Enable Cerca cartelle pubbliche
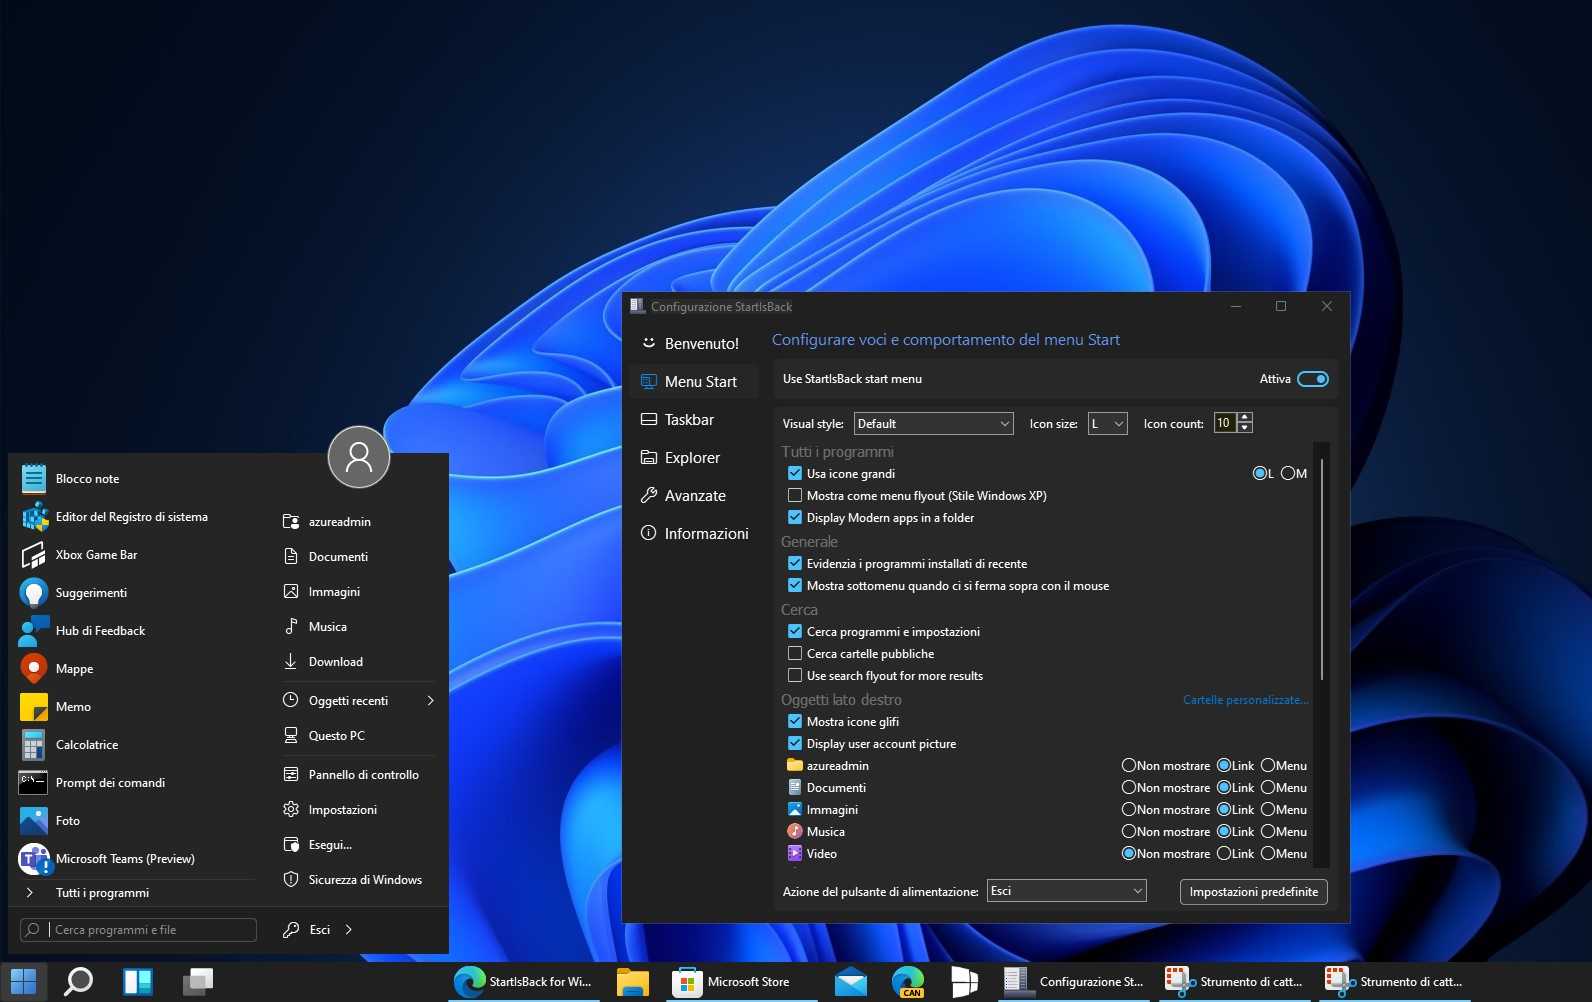The image size is (1592, 1002). pos(795,654)
